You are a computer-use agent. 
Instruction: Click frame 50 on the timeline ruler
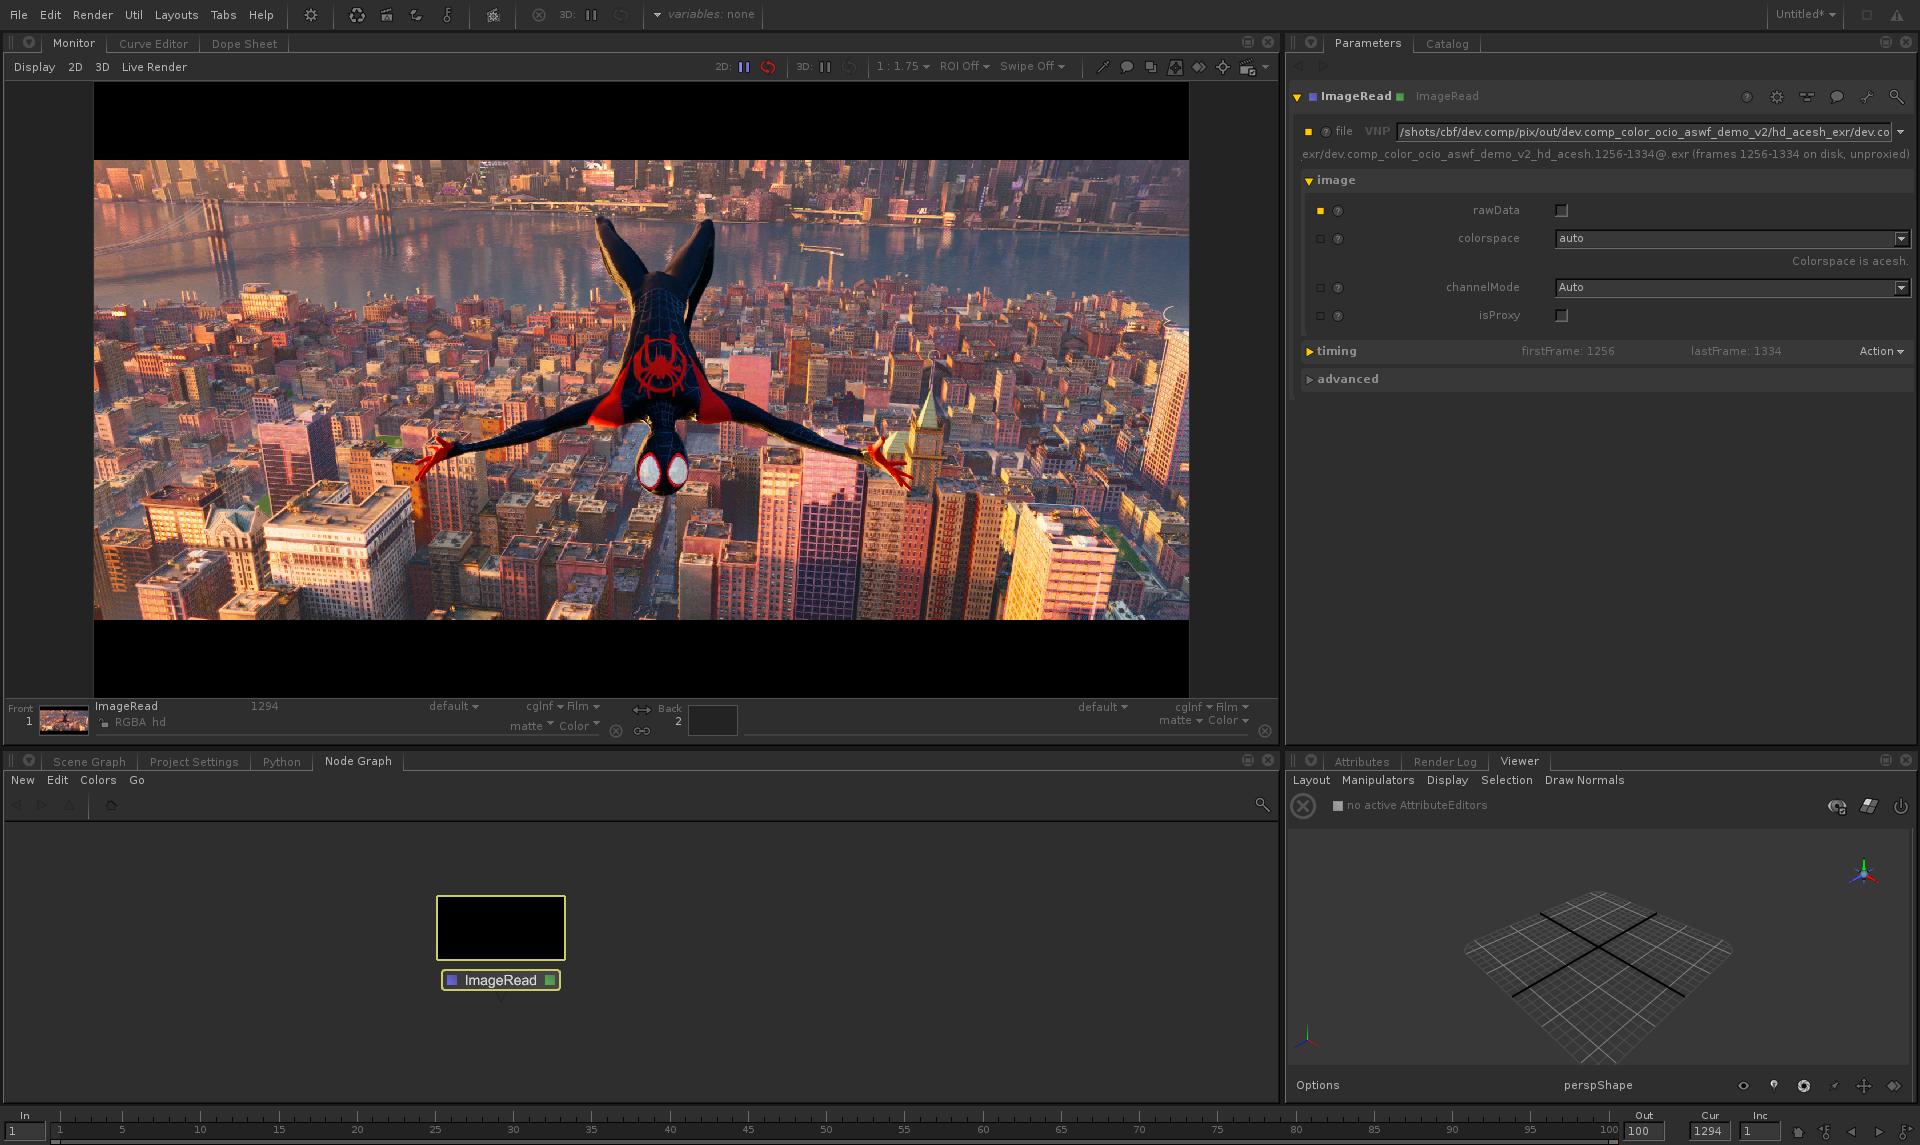point(826,1122)
